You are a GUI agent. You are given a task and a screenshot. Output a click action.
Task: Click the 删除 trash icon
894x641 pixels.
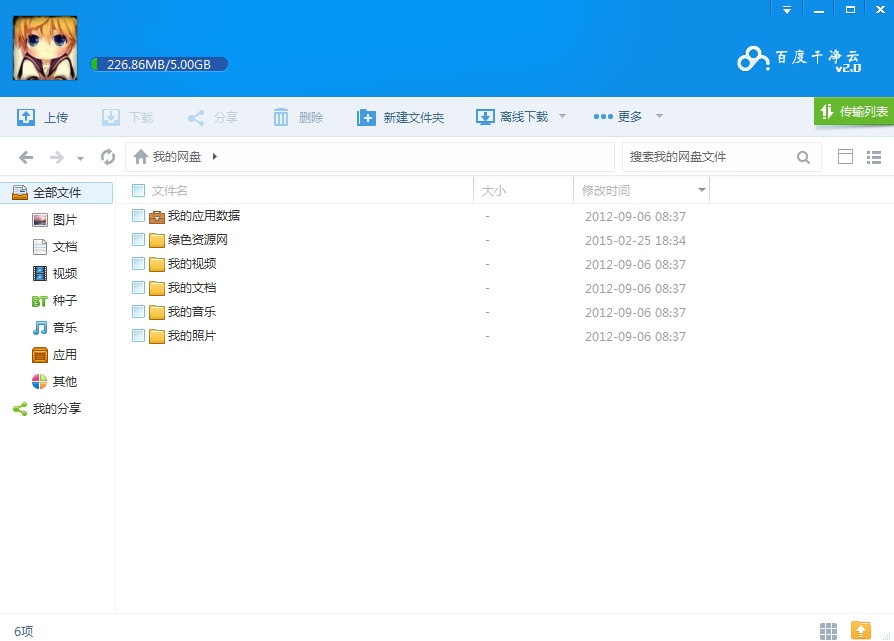(x=281, y=117)
